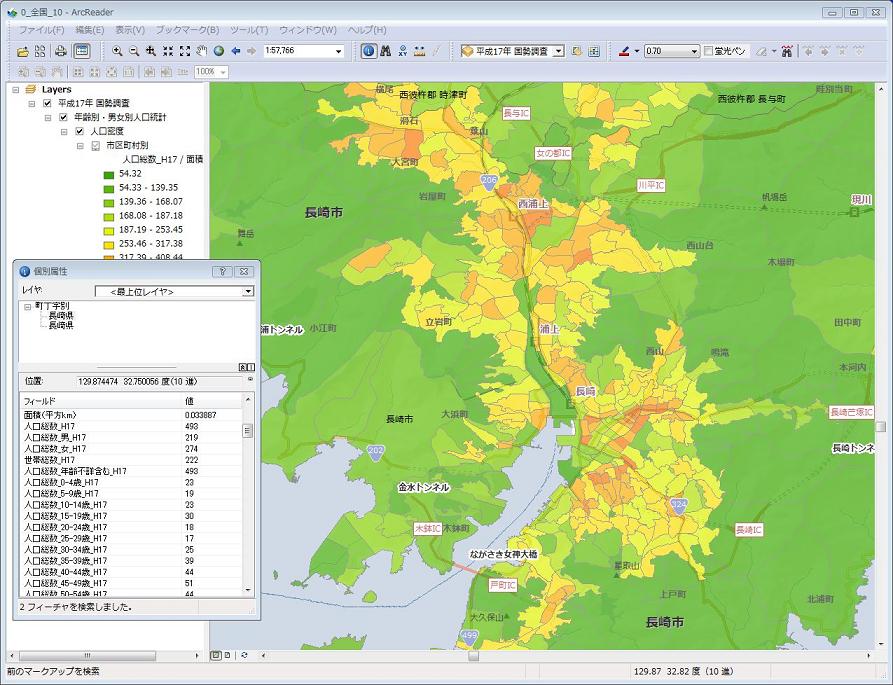
Task: Open the Find binoculars tool
Action: pos(385,51)
